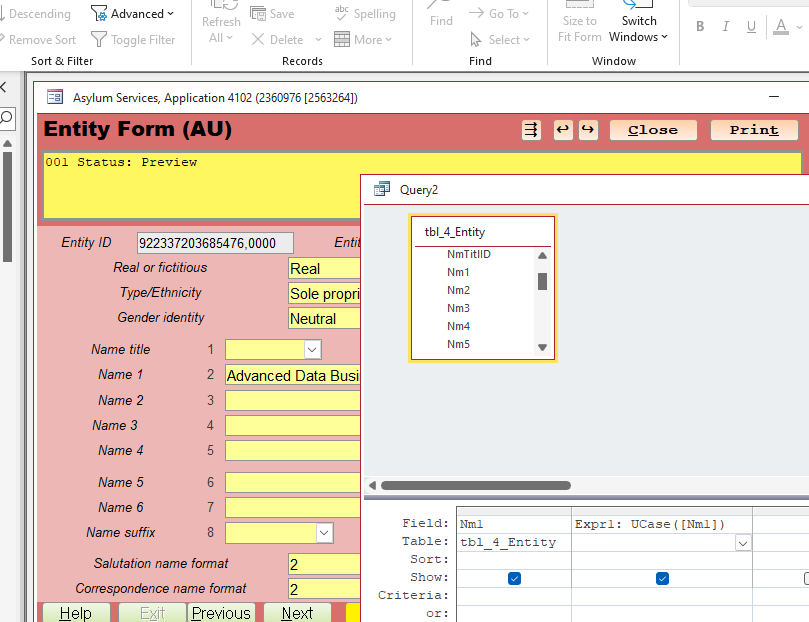This screenshot has height=622, width=809.
Task: Select the Nm3 field in tbl_4_Entity list
Action: click(x=459, y=308)
